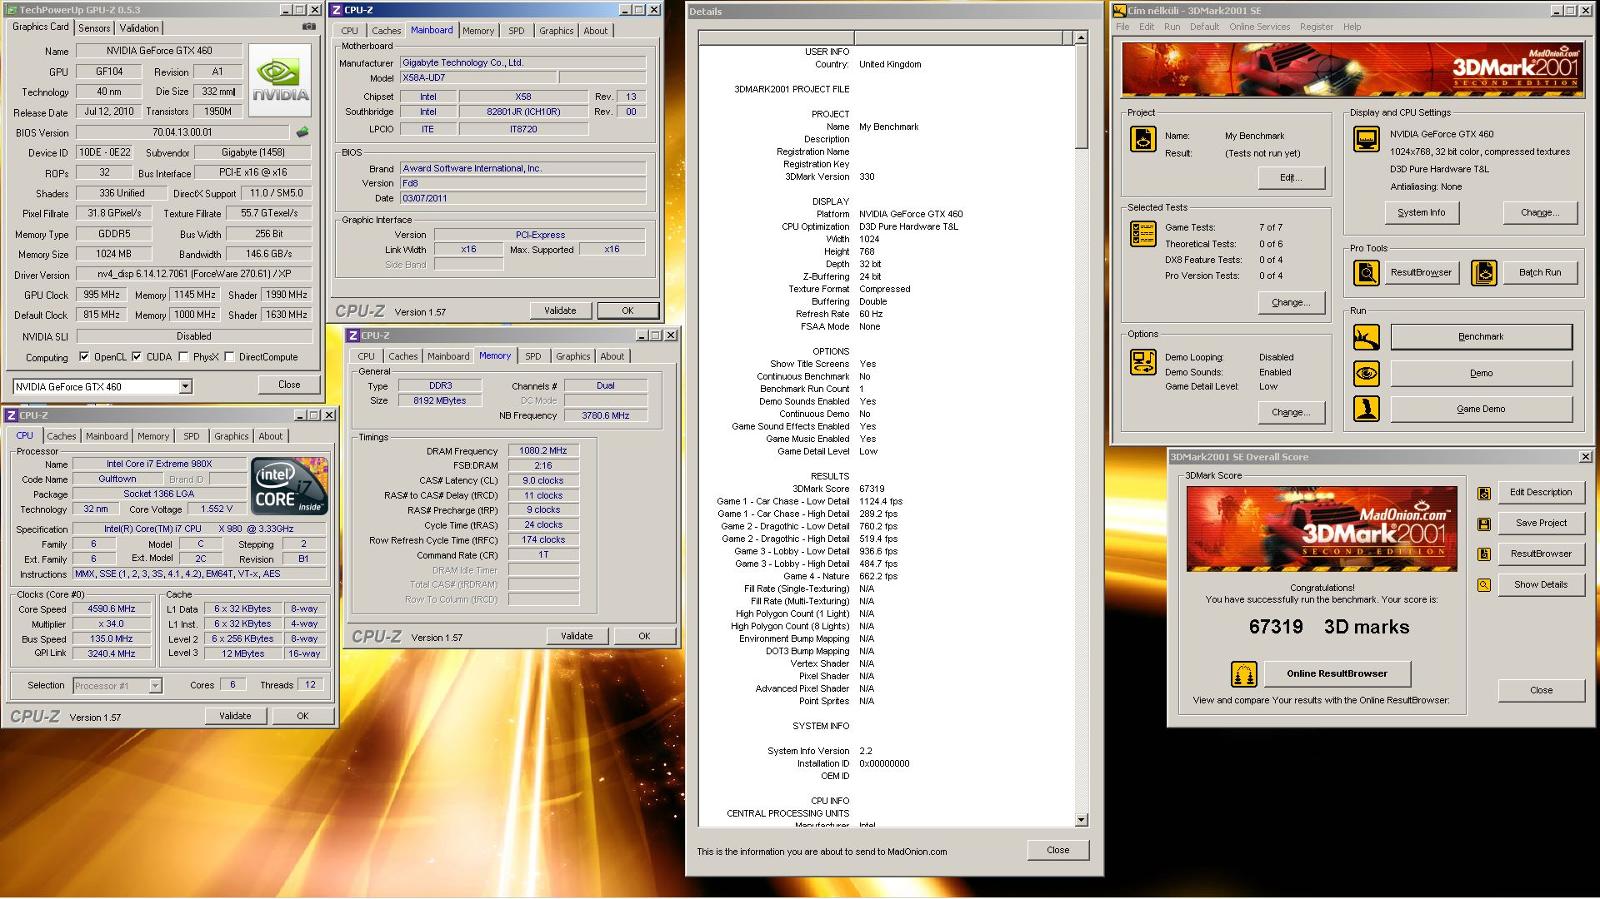1600x899 pixels.
Task: Open the Processor #1 selection dropdown
Action: point(155,686)
